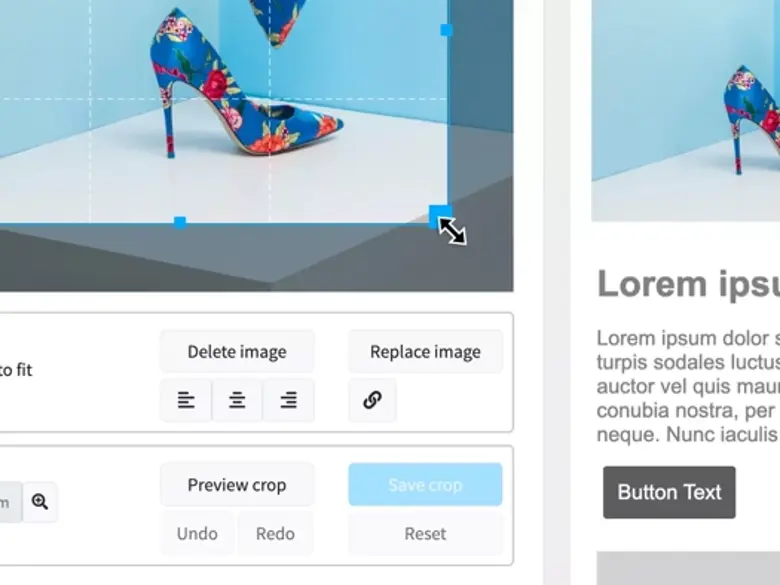Open the link chain icon
The width and height of the screenshot is (780, 585).
pos(372,400)
